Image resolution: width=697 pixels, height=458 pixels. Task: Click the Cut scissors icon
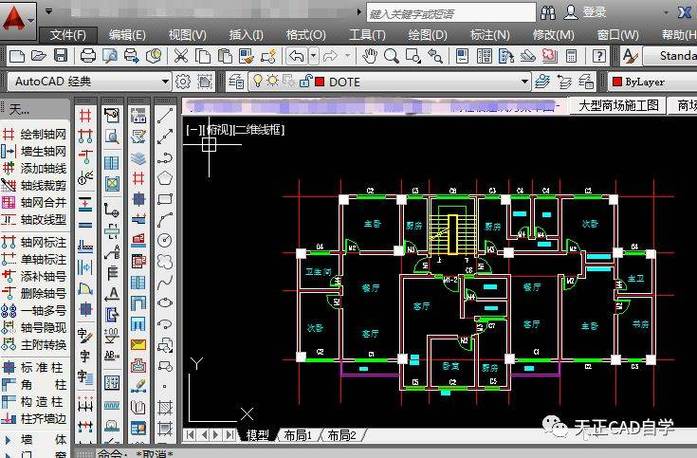181,56
